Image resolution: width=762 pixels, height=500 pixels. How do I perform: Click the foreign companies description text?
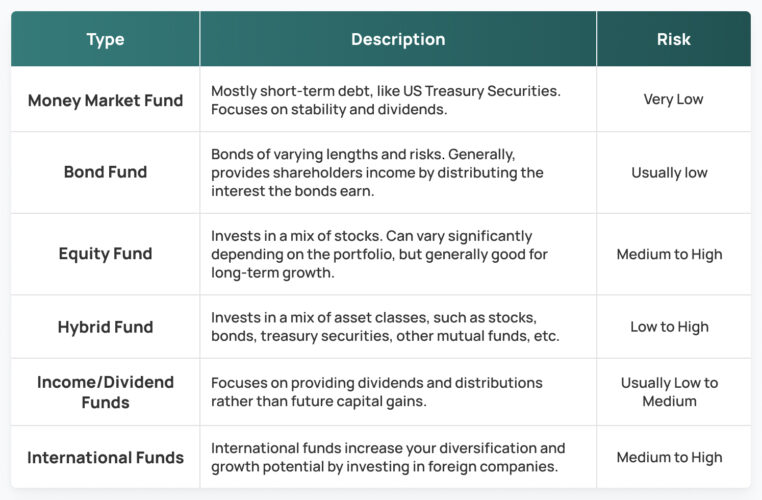[388, 457]
